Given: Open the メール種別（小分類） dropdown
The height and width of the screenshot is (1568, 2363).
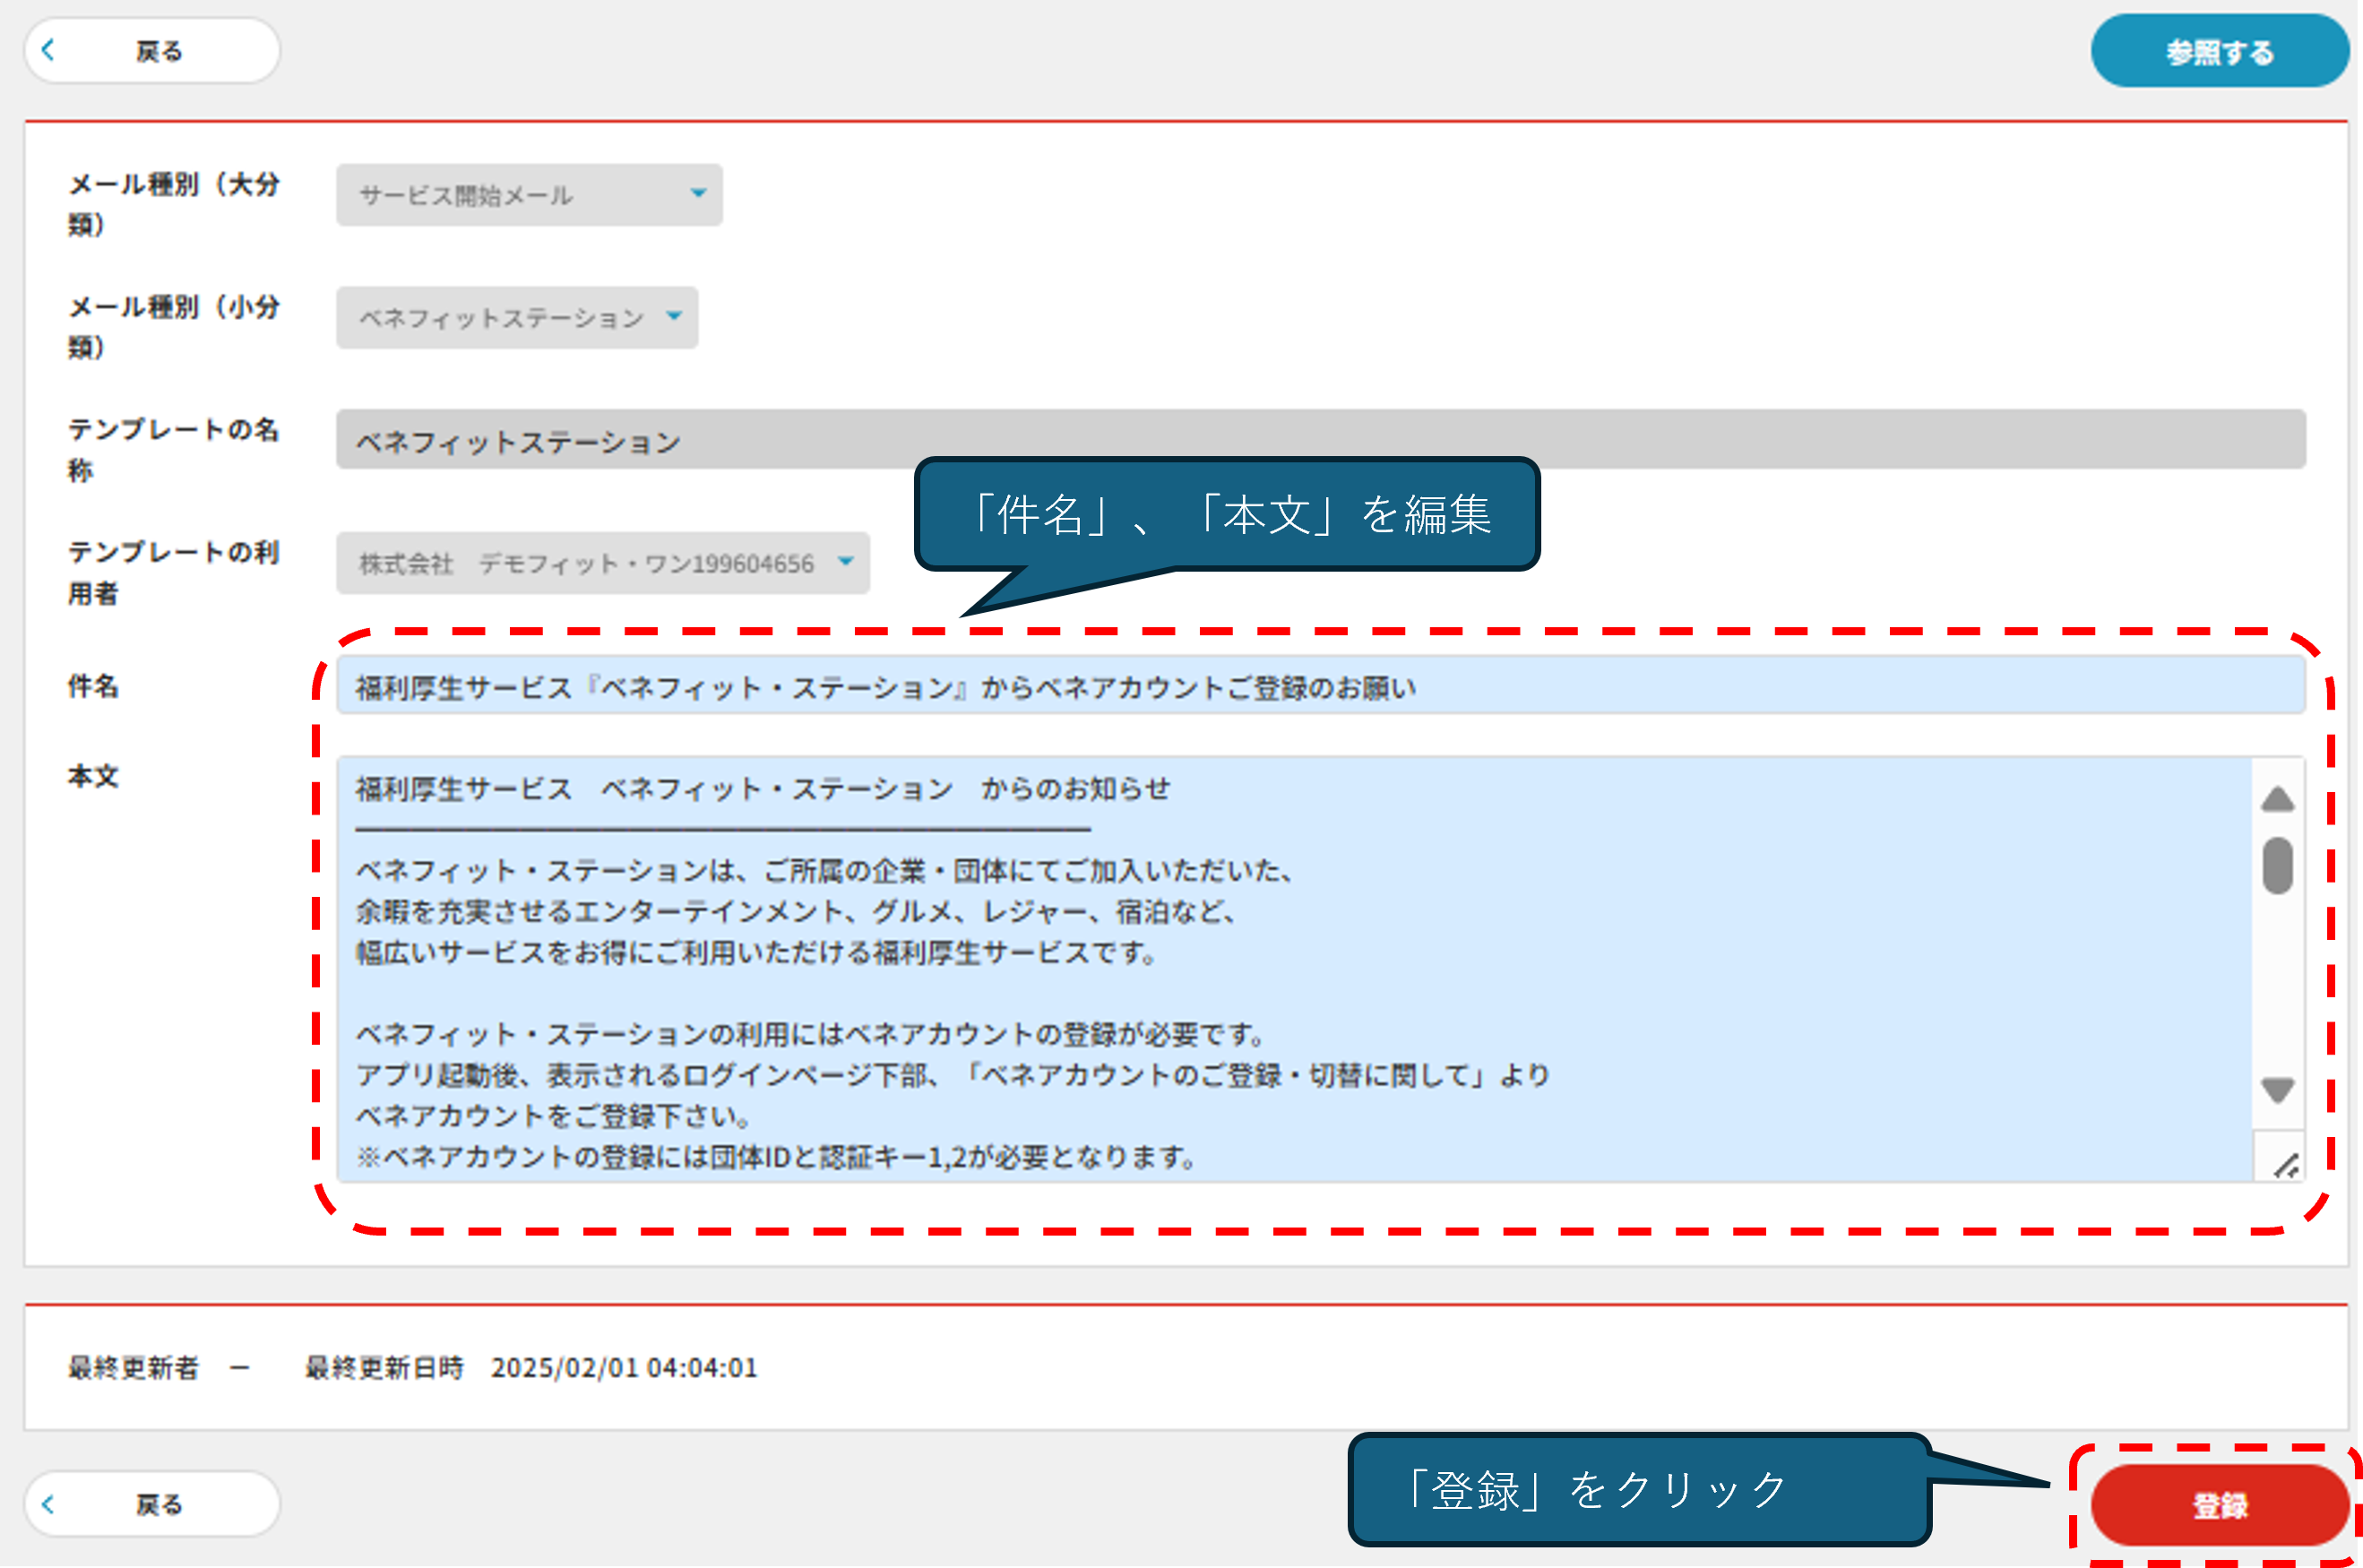Looking at the screenshot, I should pos(517,317).
